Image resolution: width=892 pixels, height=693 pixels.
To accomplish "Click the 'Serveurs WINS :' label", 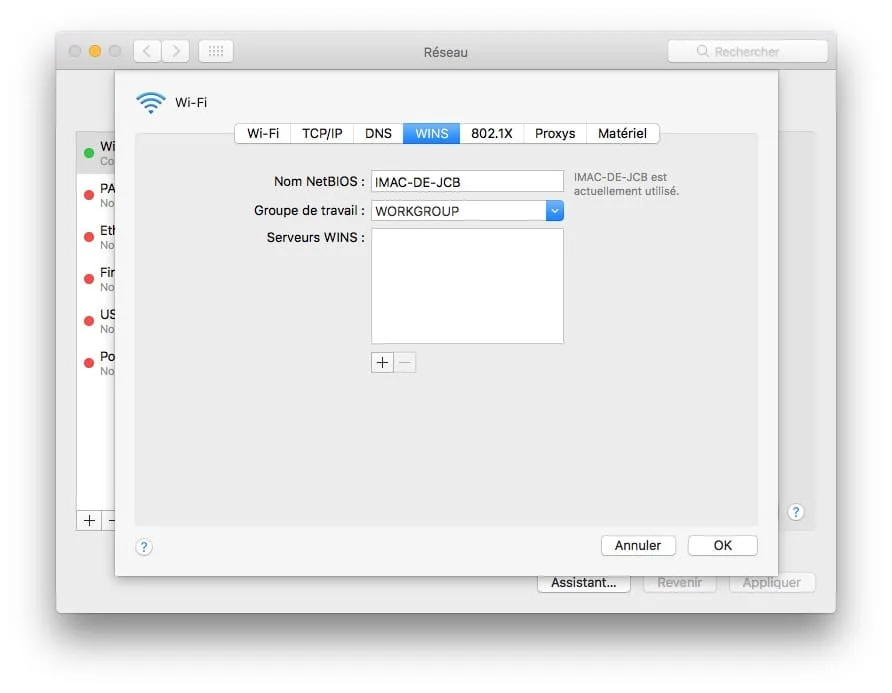I will pos(316,237).
